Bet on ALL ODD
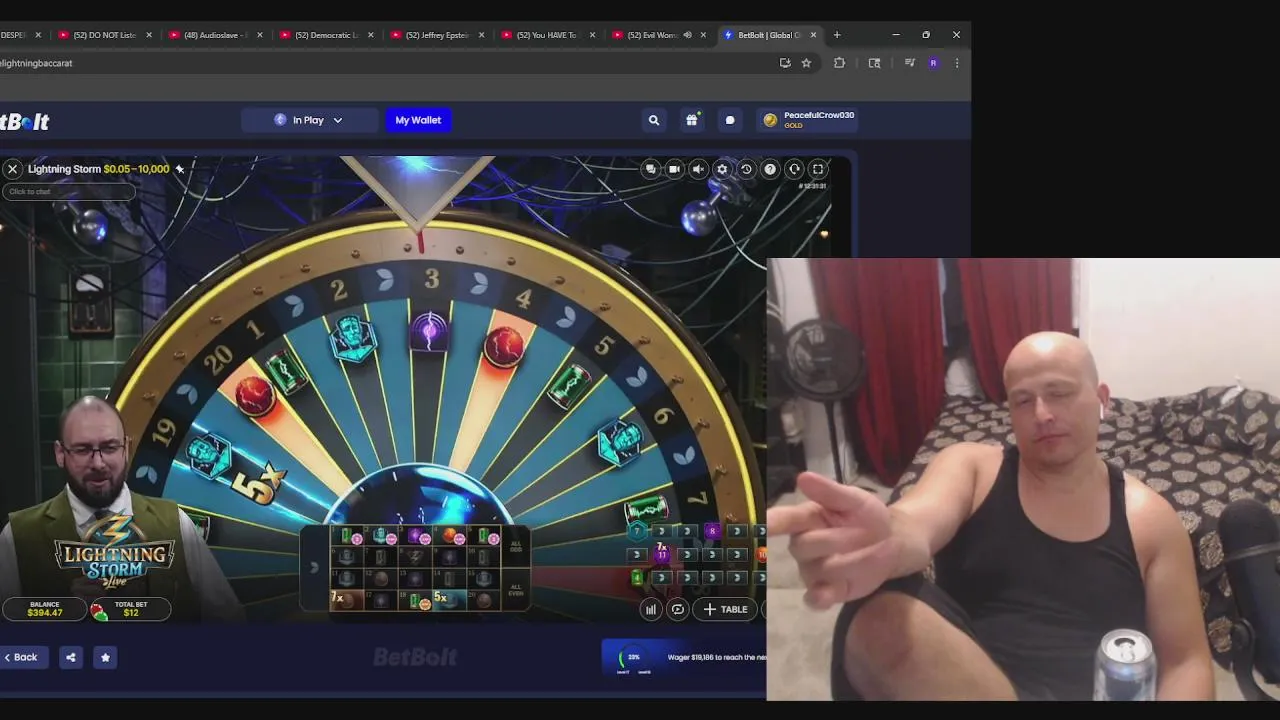This screenshot has width=1280, height=720. coord(516,547)
